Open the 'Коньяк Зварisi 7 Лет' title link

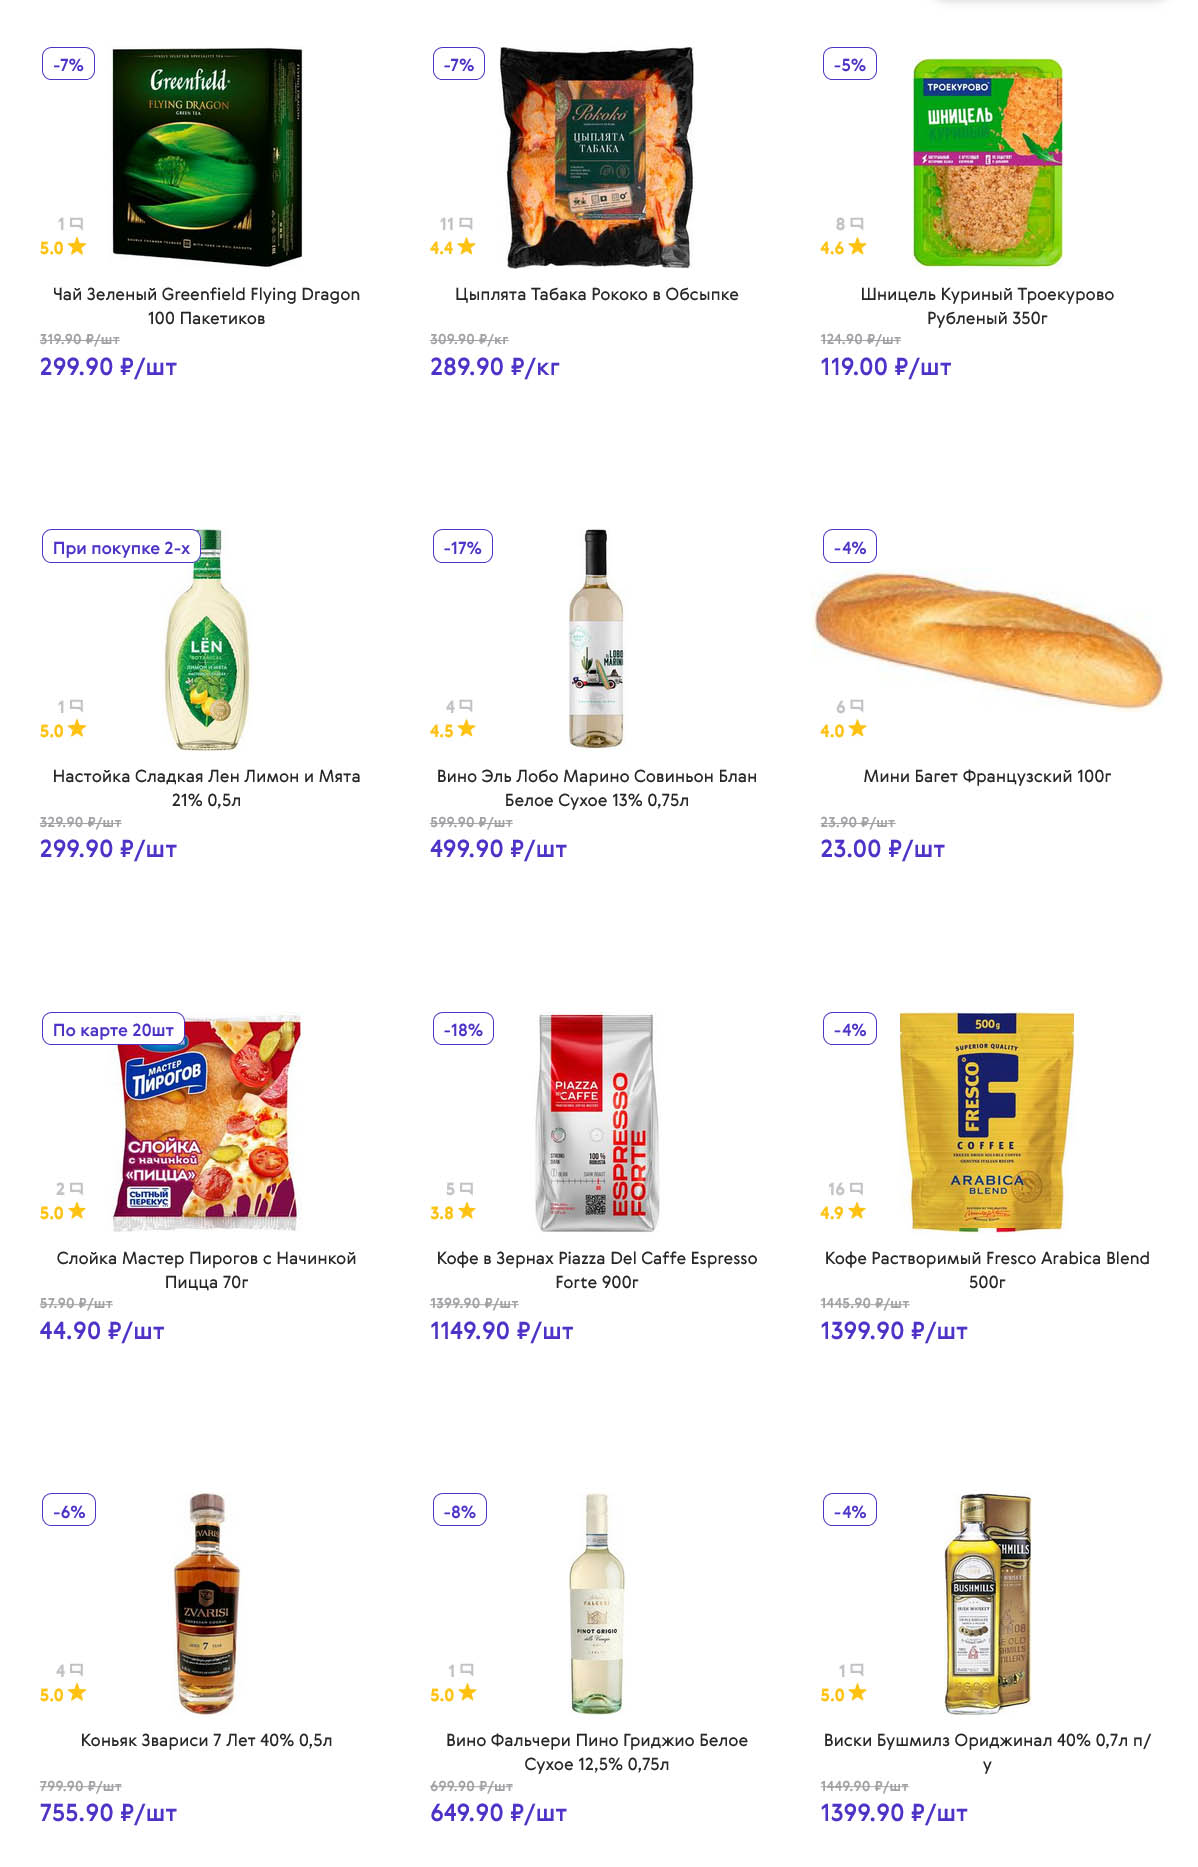[x=207, y=1740]
